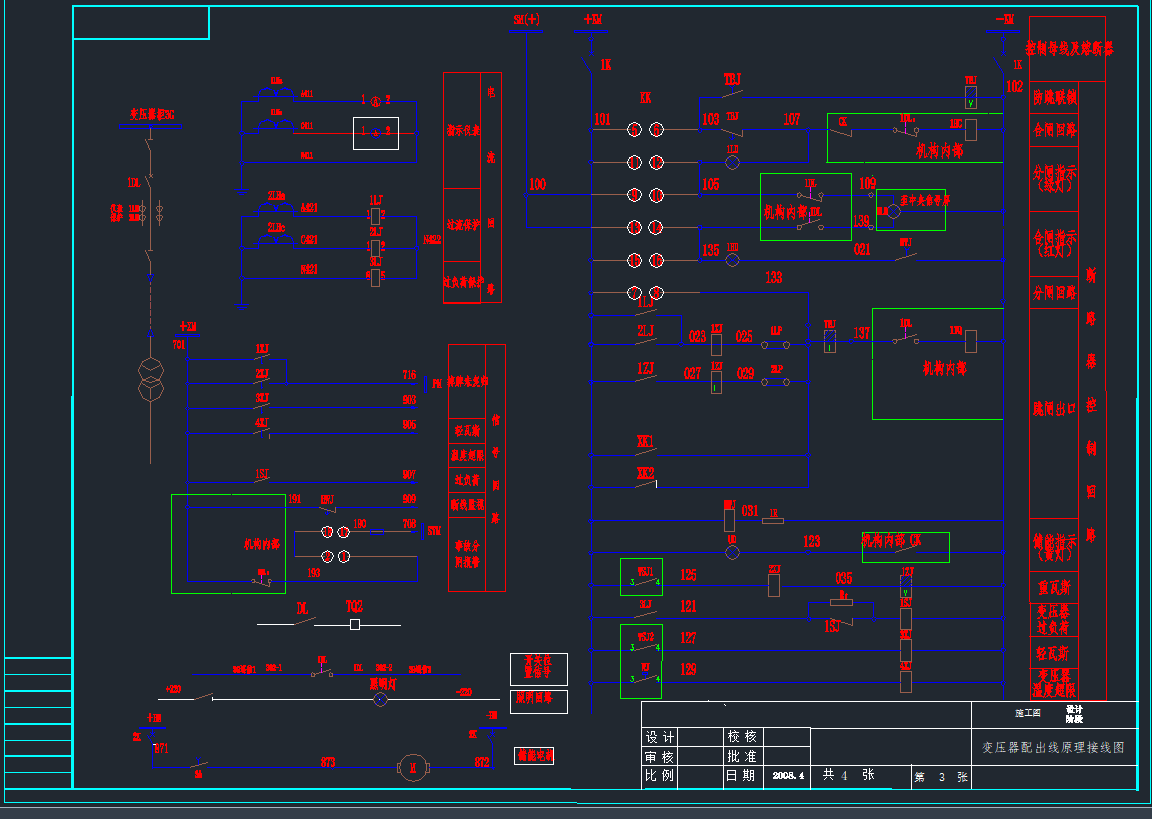Click the 重瓦斯 legend cell

tap(1054, 587)
